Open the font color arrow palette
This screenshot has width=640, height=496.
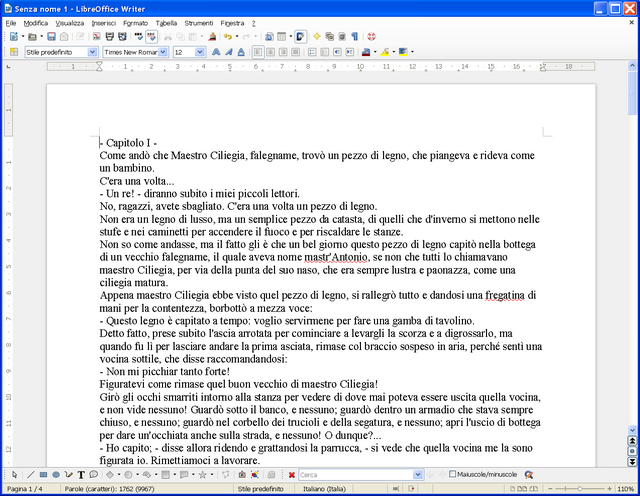[375, 52]
